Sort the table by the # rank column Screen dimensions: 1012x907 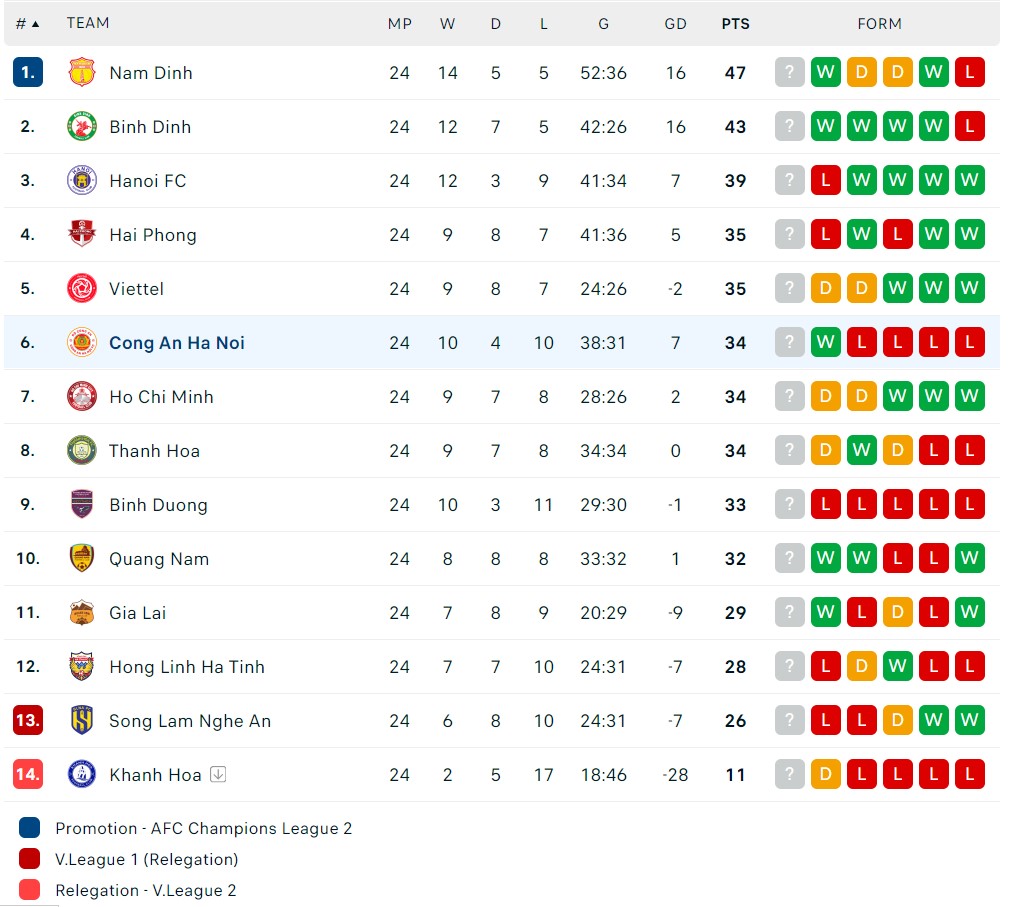27,24
